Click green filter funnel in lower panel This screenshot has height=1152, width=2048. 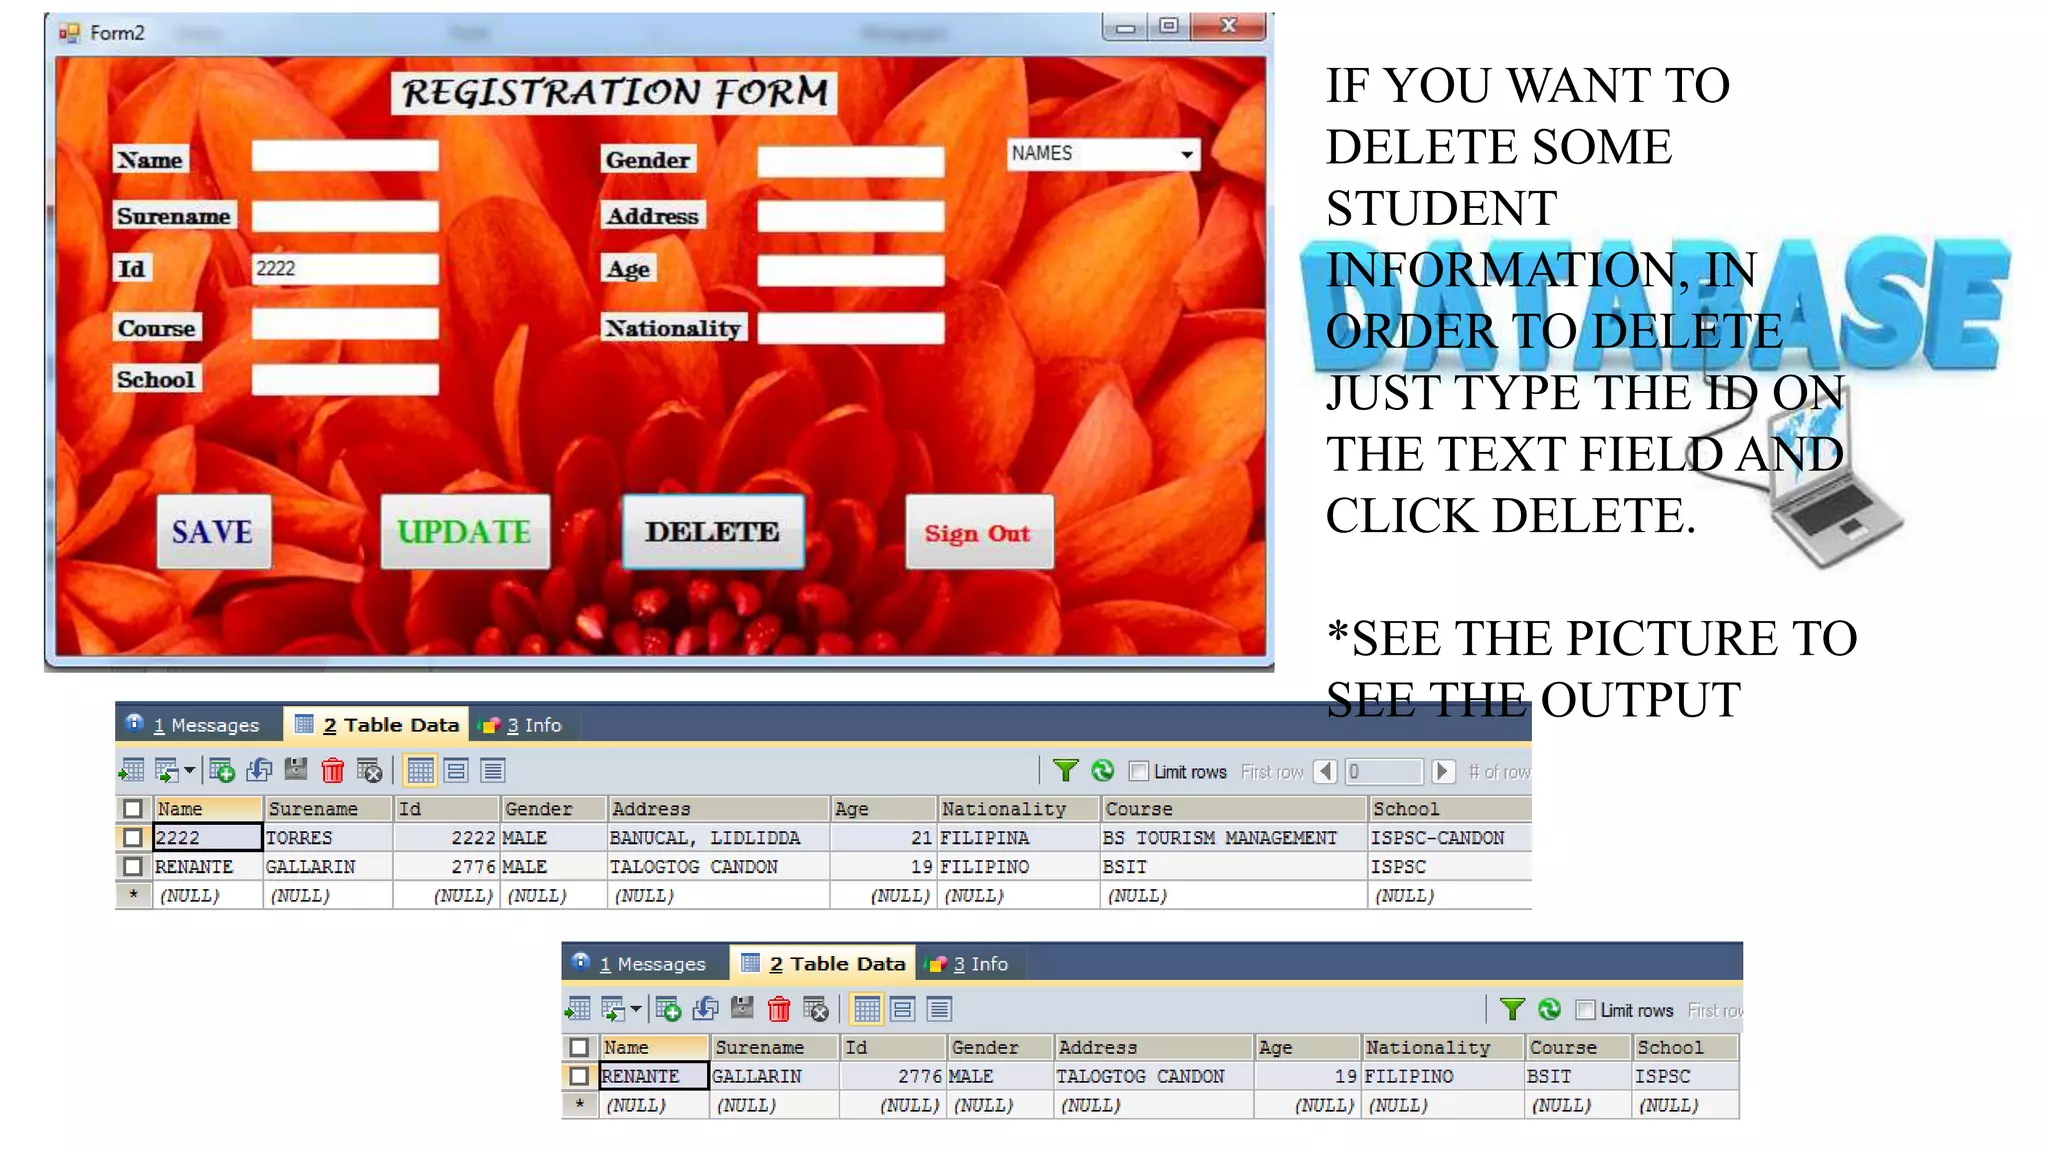click(1512, 1009)
